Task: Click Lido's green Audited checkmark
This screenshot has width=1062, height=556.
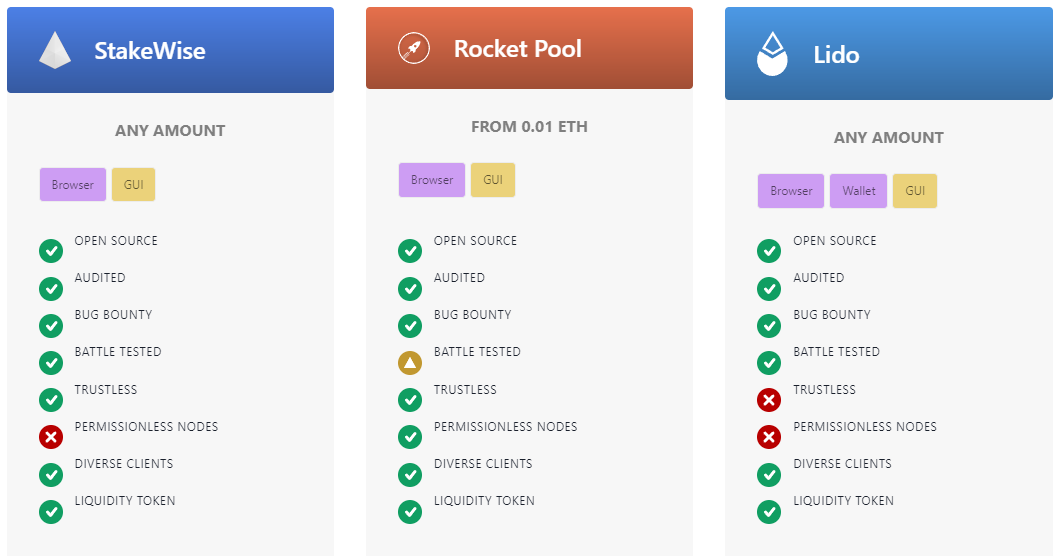Action: pyautogui.click(x=769, y=289)
